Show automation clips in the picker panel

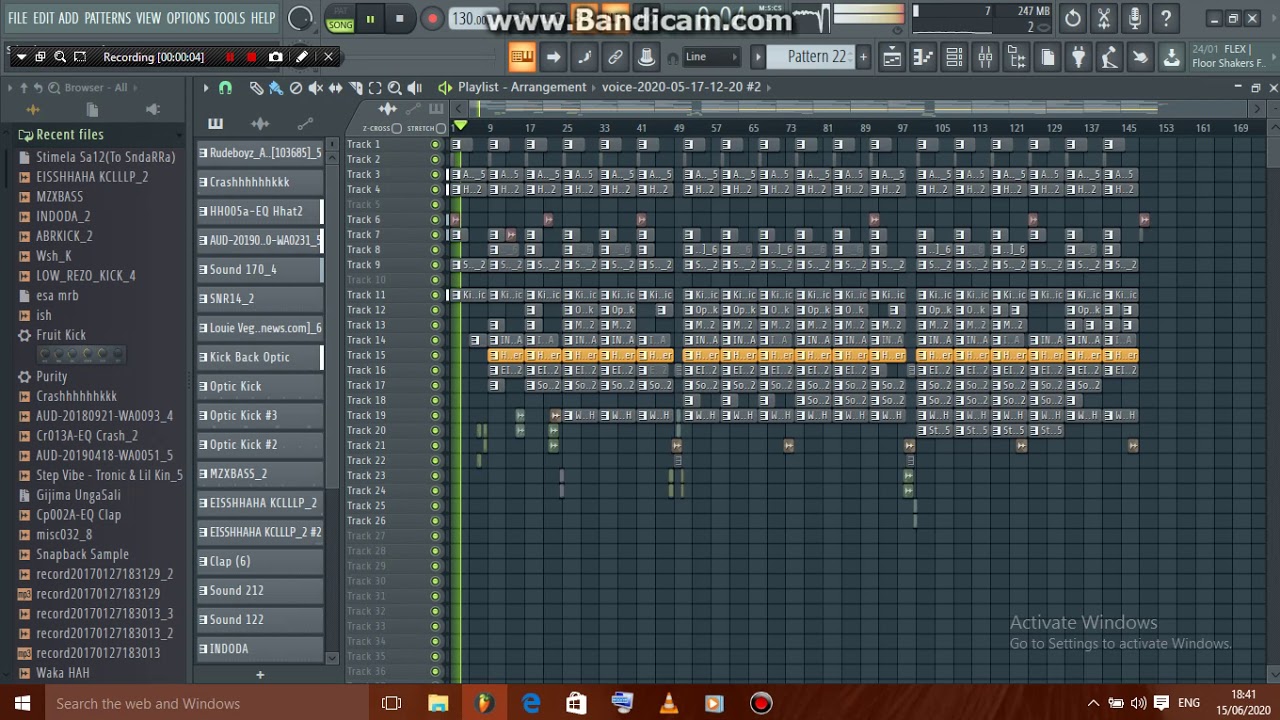tap(305, 124)
